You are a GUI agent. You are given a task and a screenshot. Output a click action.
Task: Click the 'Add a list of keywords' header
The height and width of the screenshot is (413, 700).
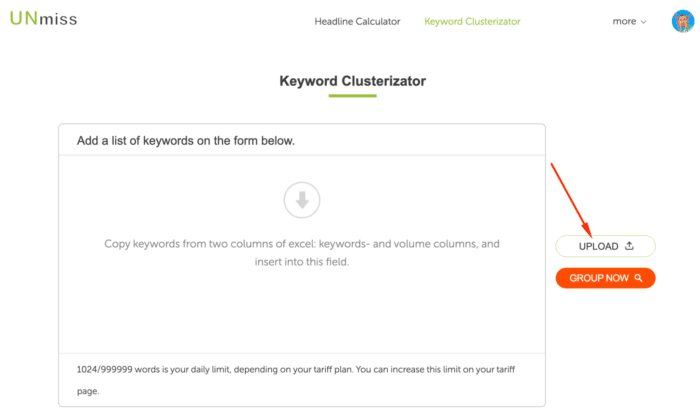(x=186, y=141)
